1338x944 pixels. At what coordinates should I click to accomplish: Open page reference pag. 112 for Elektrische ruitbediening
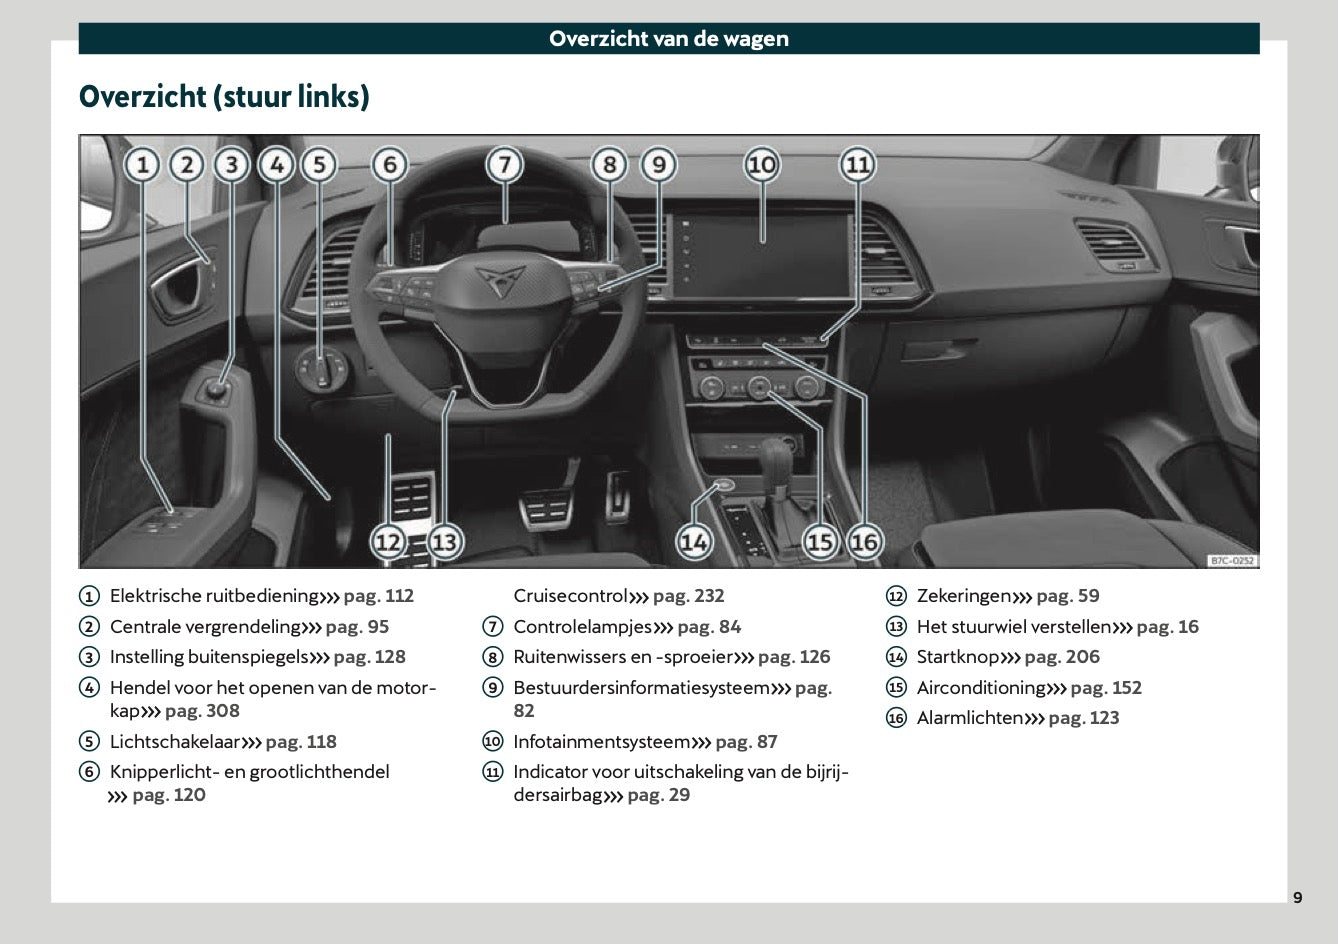pyautogui.click(x=378, y=596)
